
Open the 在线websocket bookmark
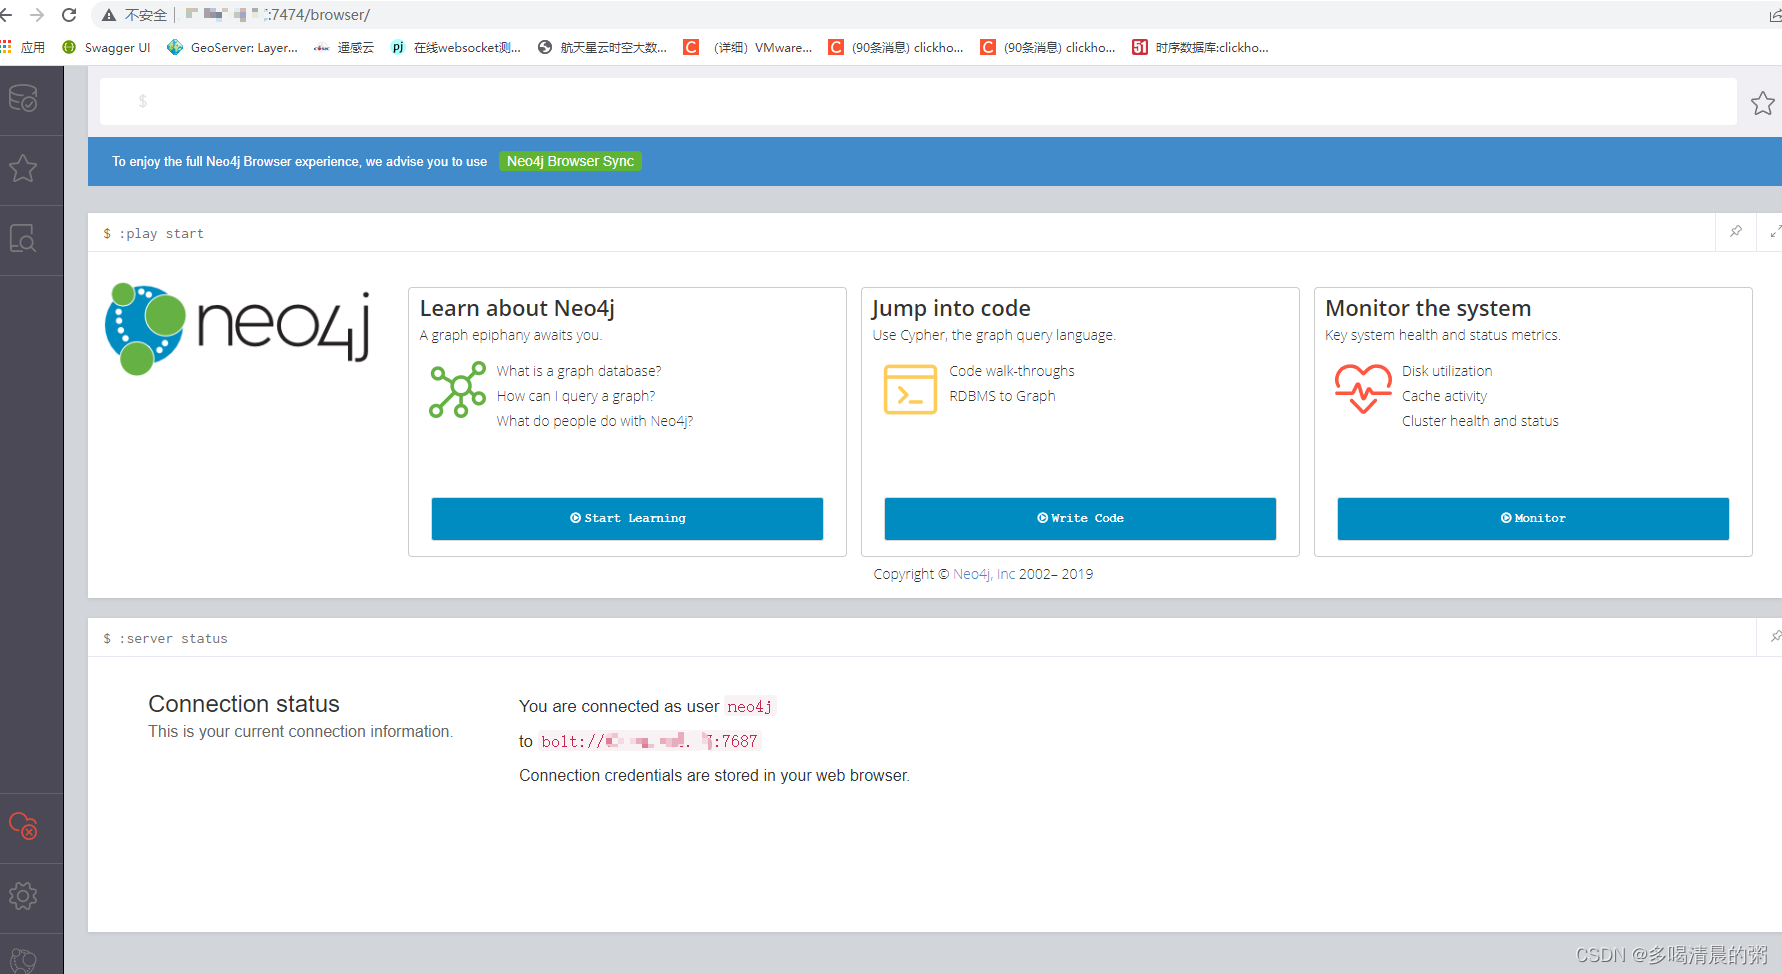tap(456, 47)
